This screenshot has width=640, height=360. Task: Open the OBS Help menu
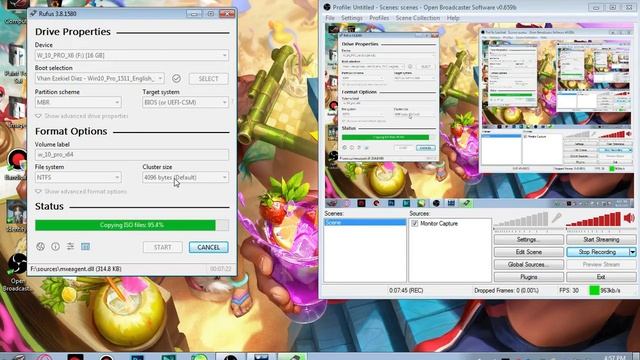(x=453, y=18)
